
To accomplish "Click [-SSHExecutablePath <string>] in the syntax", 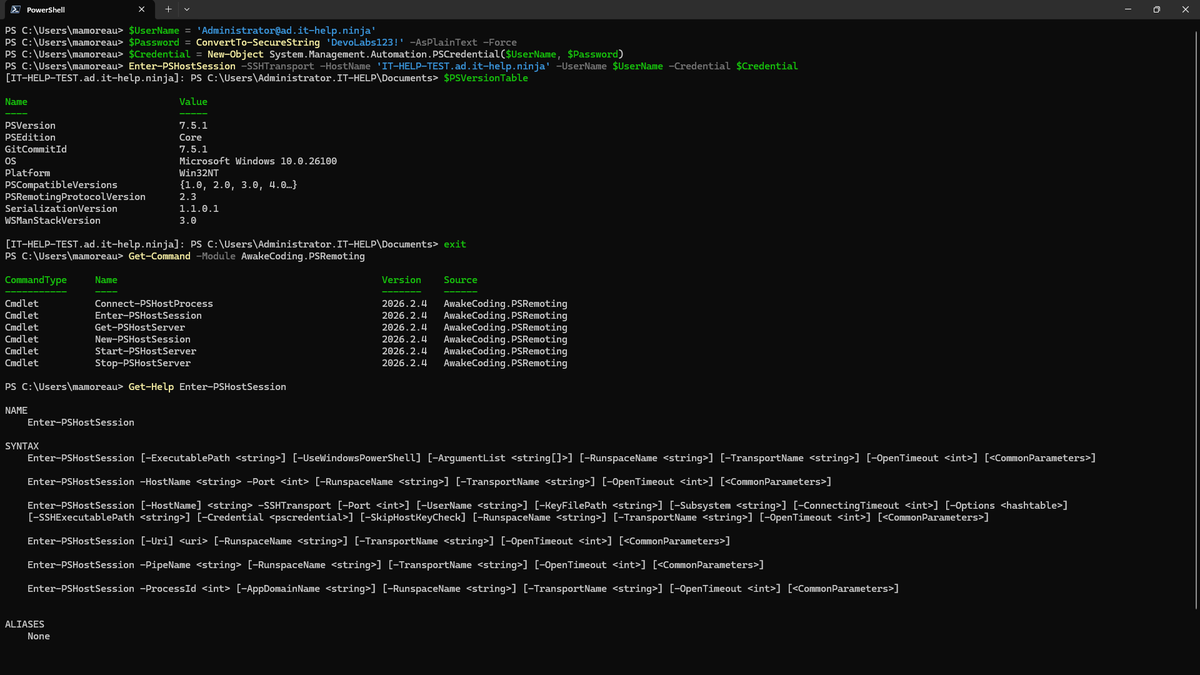I will pos(109,518).
